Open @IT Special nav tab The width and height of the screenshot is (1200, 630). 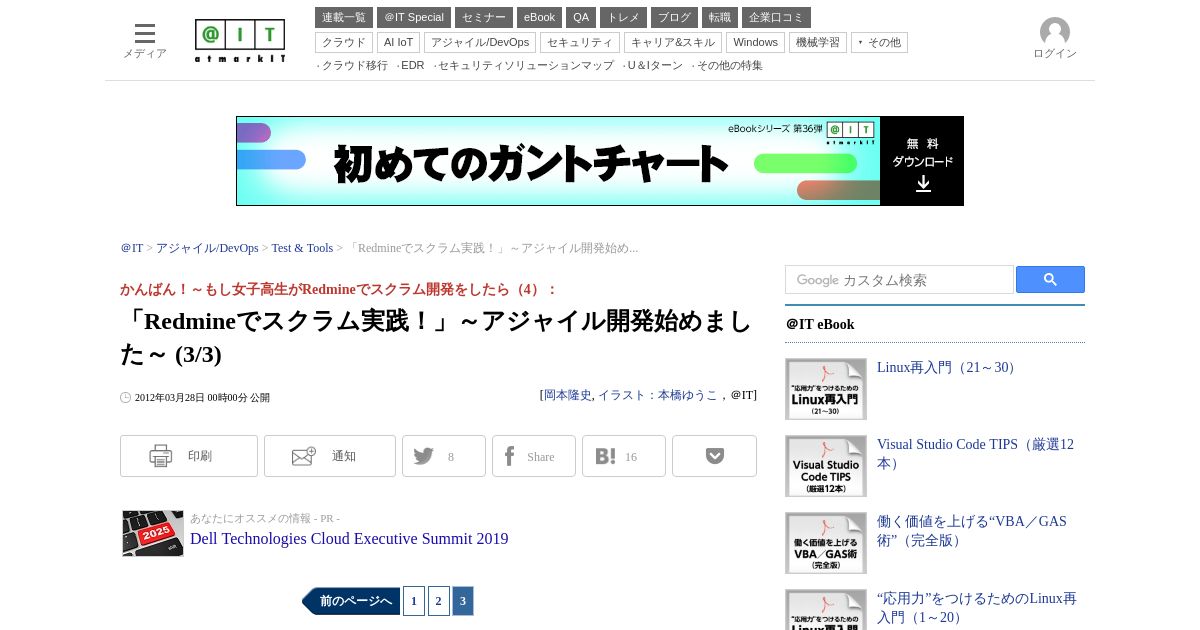click(x=414, y=17)
